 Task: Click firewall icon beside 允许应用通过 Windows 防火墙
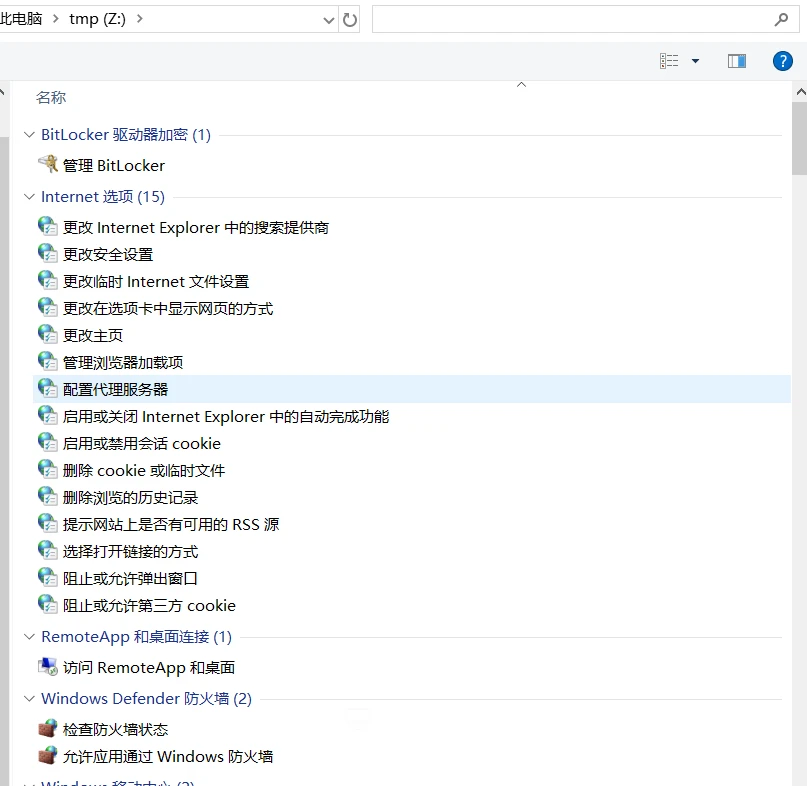pos(48,756)
